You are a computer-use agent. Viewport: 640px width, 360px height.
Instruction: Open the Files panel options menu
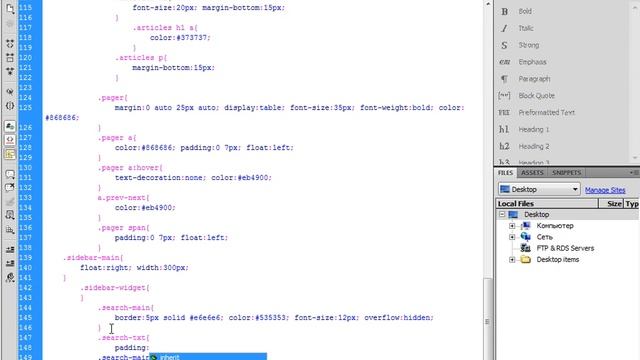tap(633, 173)
